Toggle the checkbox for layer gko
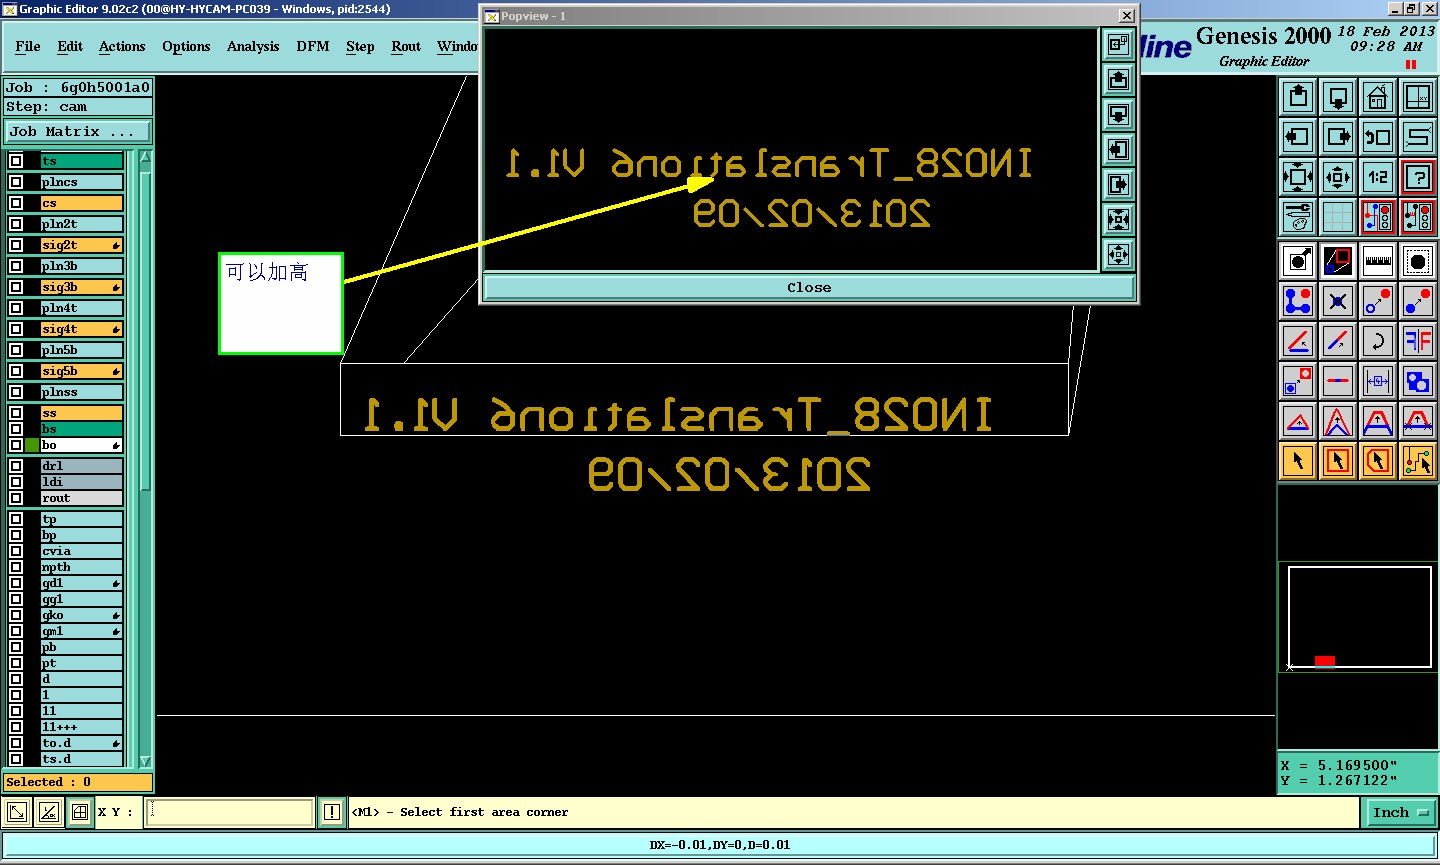Viewport: 1440px width, 865px height. pyautogui.click(x=16, y=615)
